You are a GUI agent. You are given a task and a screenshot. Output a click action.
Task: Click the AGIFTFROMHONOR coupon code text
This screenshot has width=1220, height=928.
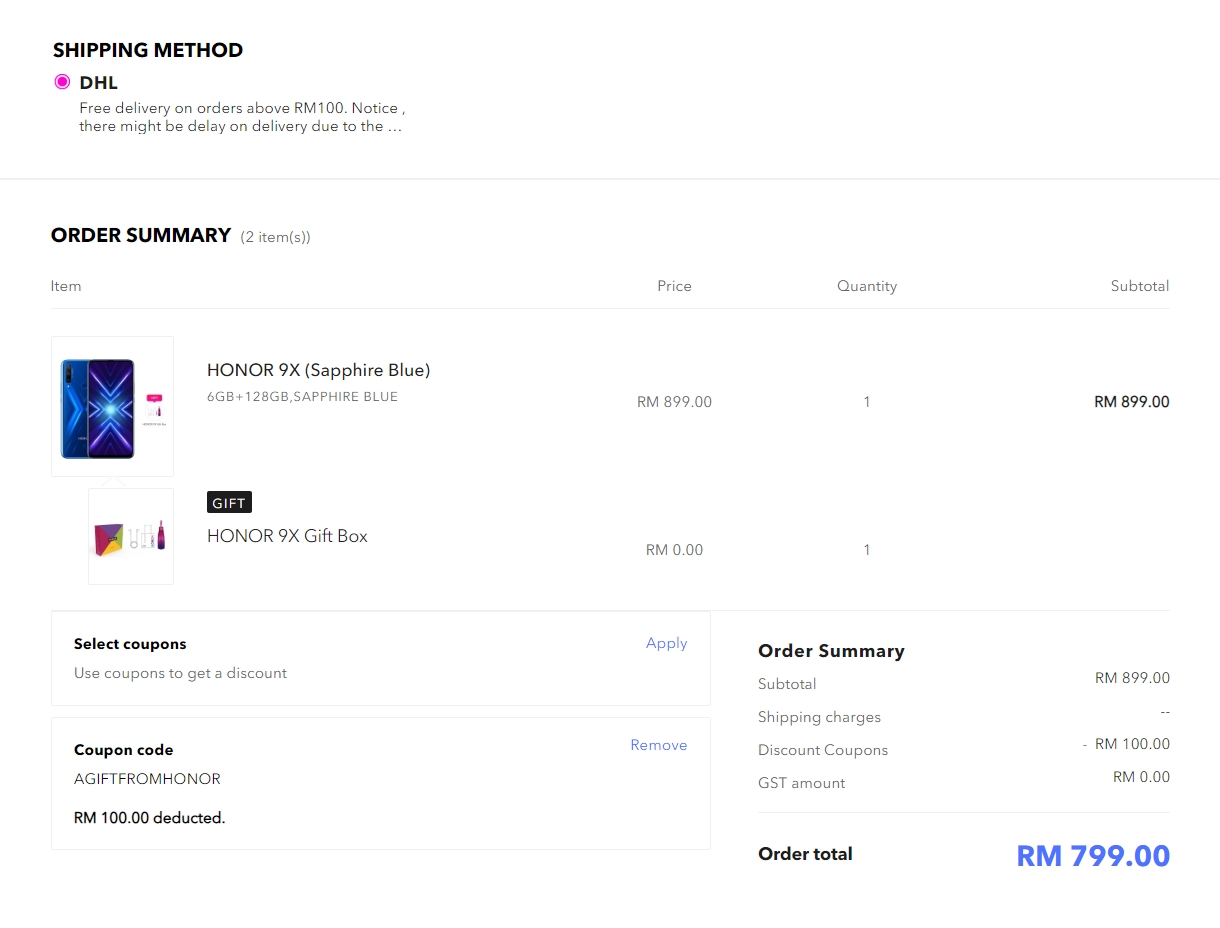pyautogui.click(x=147, y=779)
